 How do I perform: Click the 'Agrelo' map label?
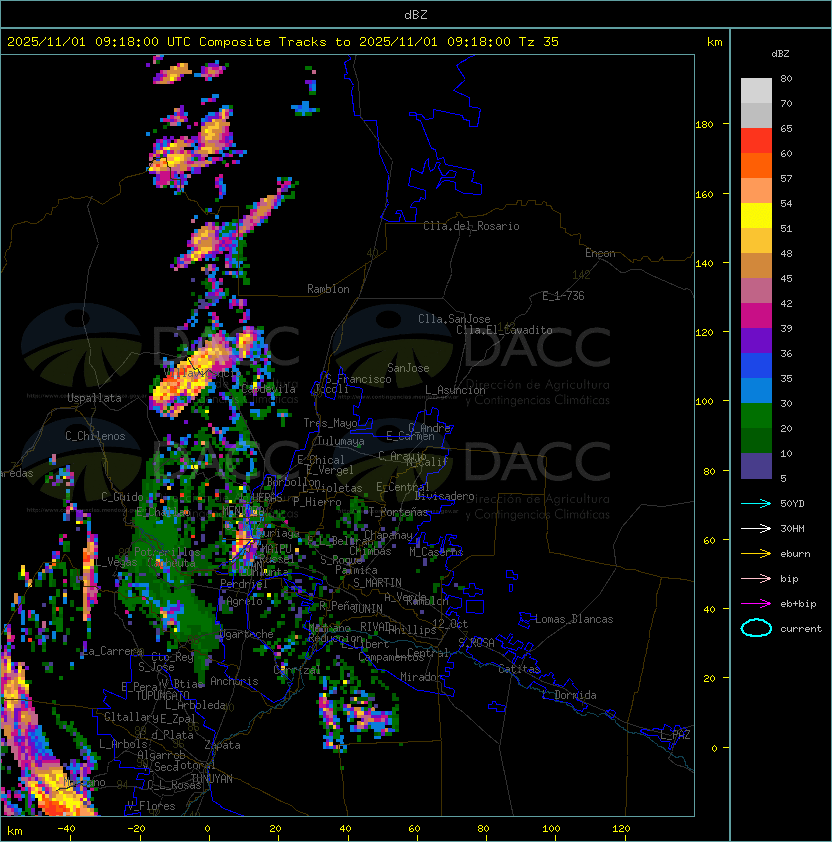click(x=245, y=601)
